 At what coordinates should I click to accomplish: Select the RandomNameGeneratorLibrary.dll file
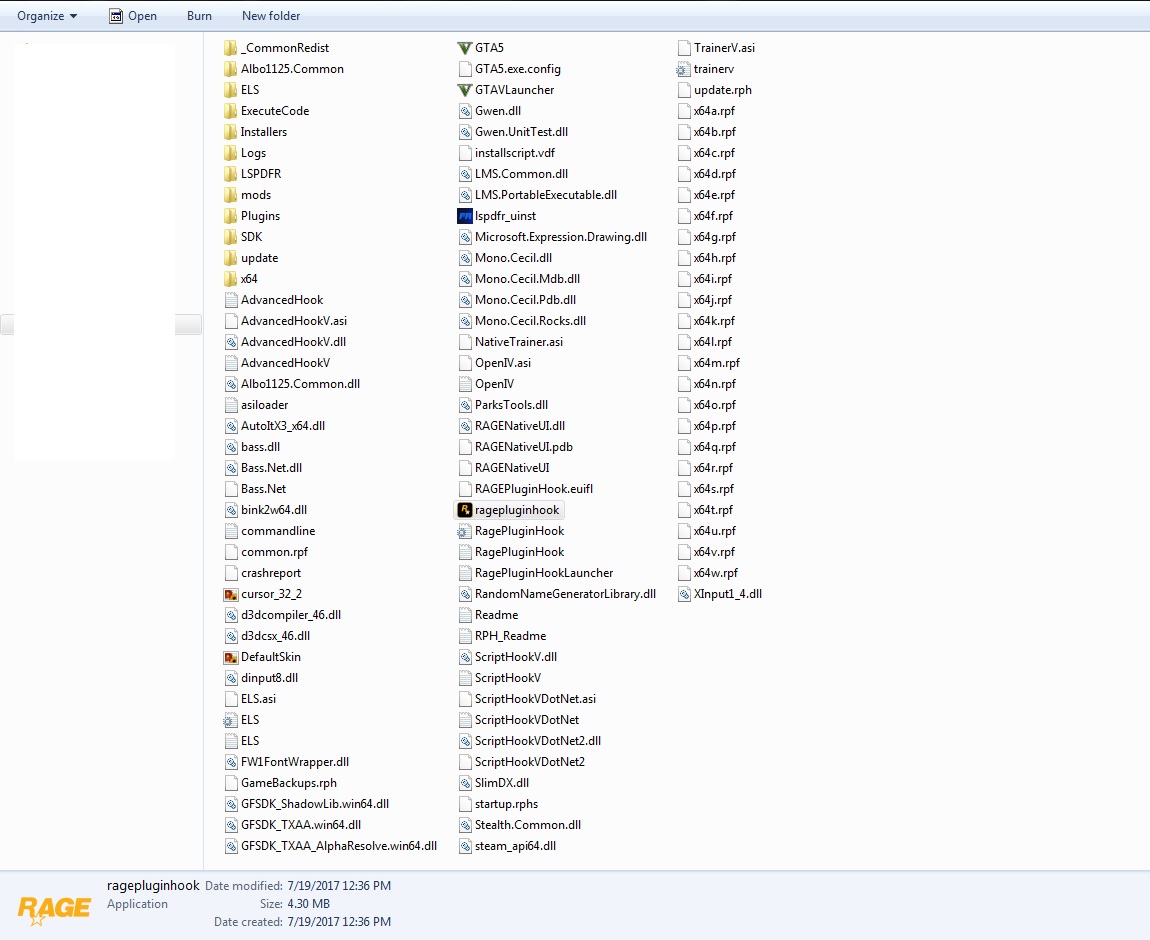click(x=557, y=594)
